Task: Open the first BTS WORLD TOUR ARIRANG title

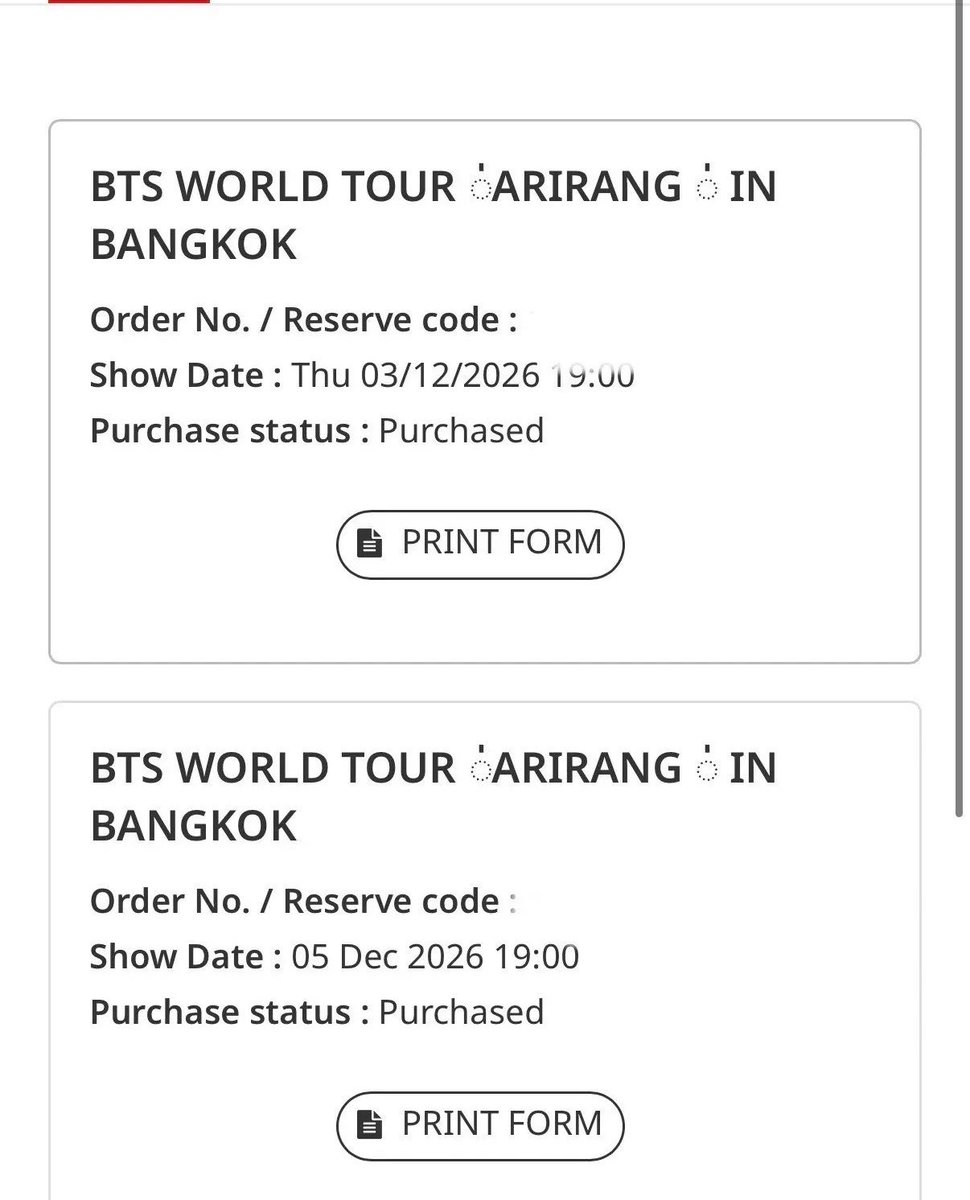Action: (x=433, y=215)
